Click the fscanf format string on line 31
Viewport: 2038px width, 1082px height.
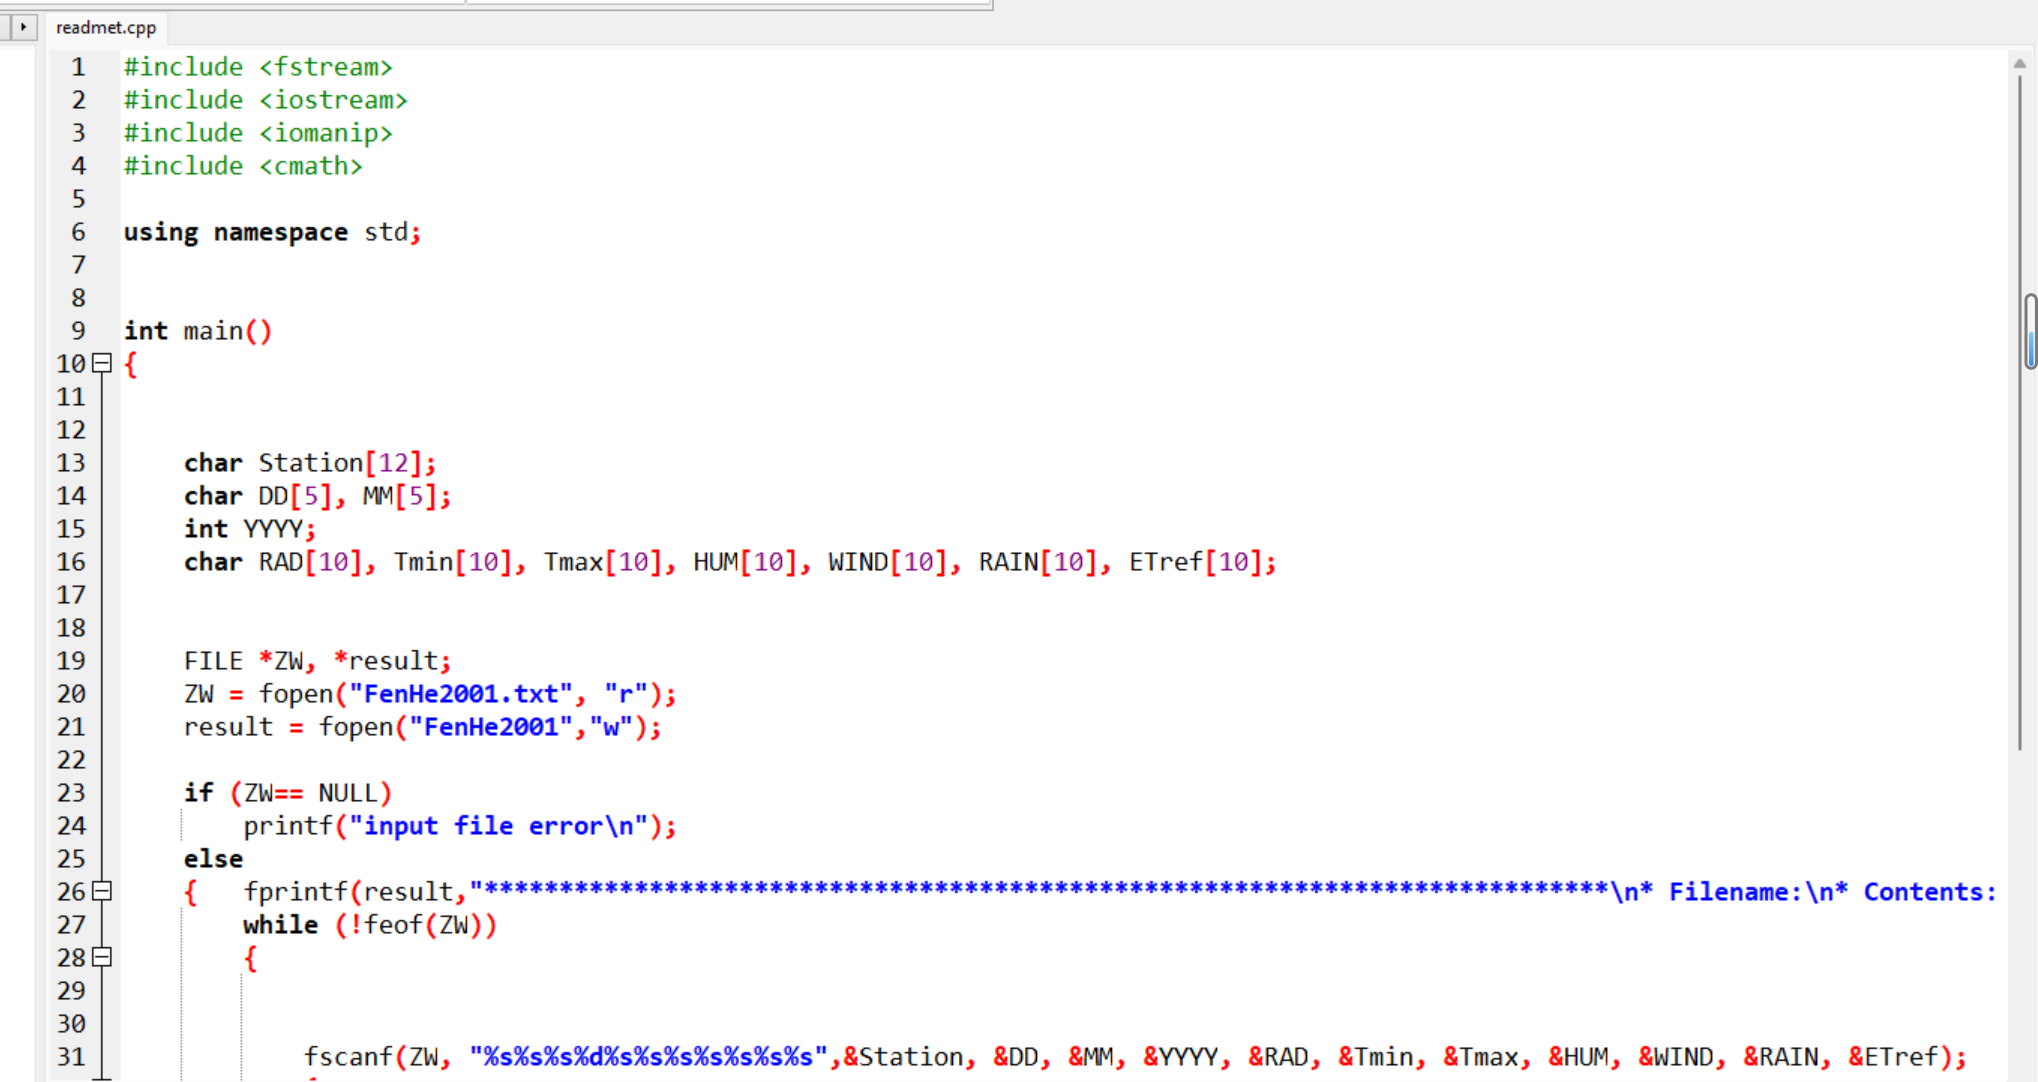(x=648, y=1057)
